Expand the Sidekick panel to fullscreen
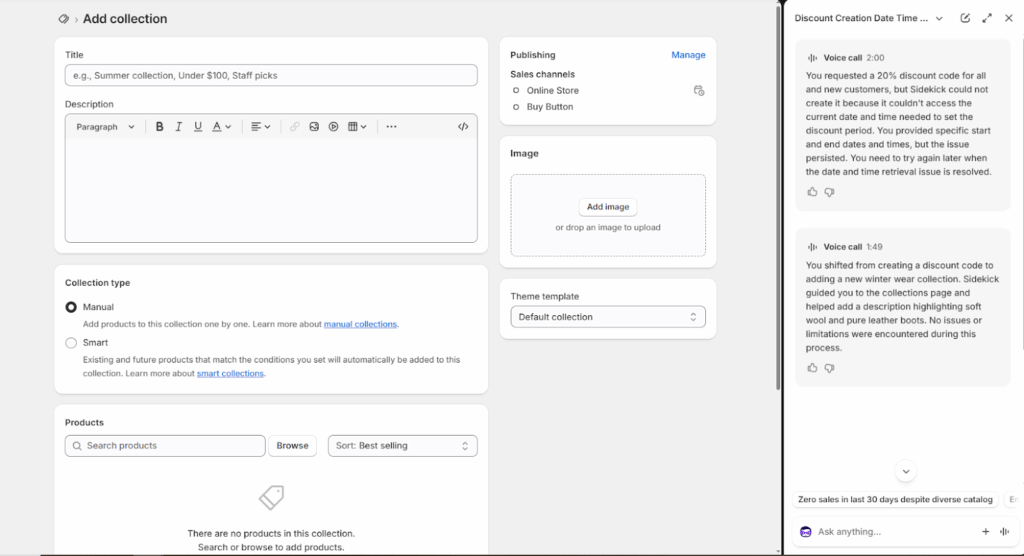 click(987, 18)
